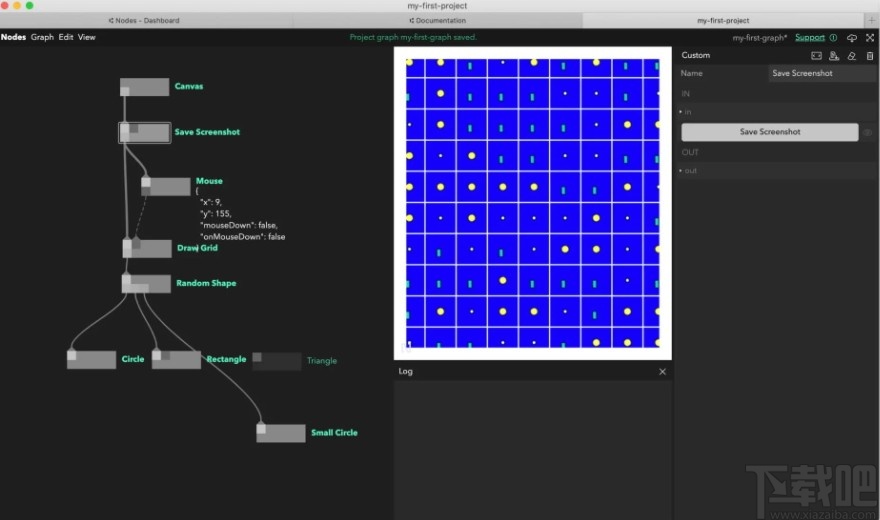Image resolution: width=880 pixels, height=520 pixels.
Task: Click the my-first-graph* title text
Action: tap(760, 38)
